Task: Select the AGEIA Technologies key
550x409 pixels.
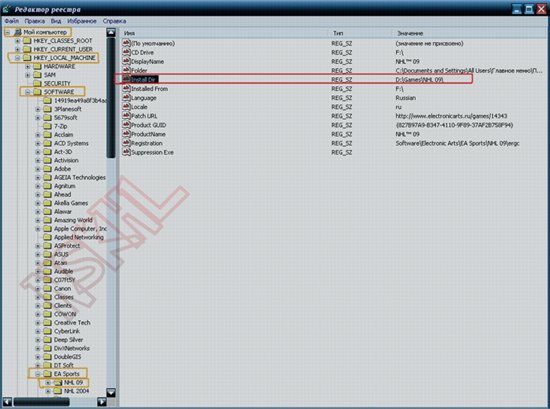Action: (80, 177)
